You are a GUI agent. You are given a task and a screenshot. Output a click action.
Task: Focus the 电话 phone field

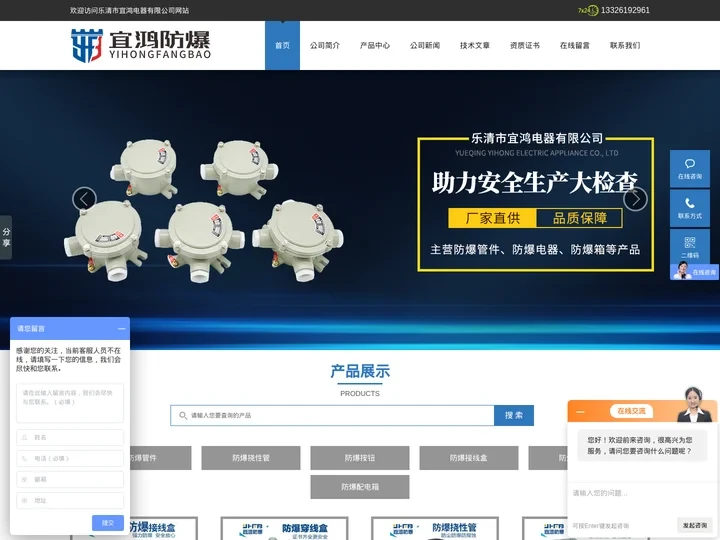click(70, 459)
